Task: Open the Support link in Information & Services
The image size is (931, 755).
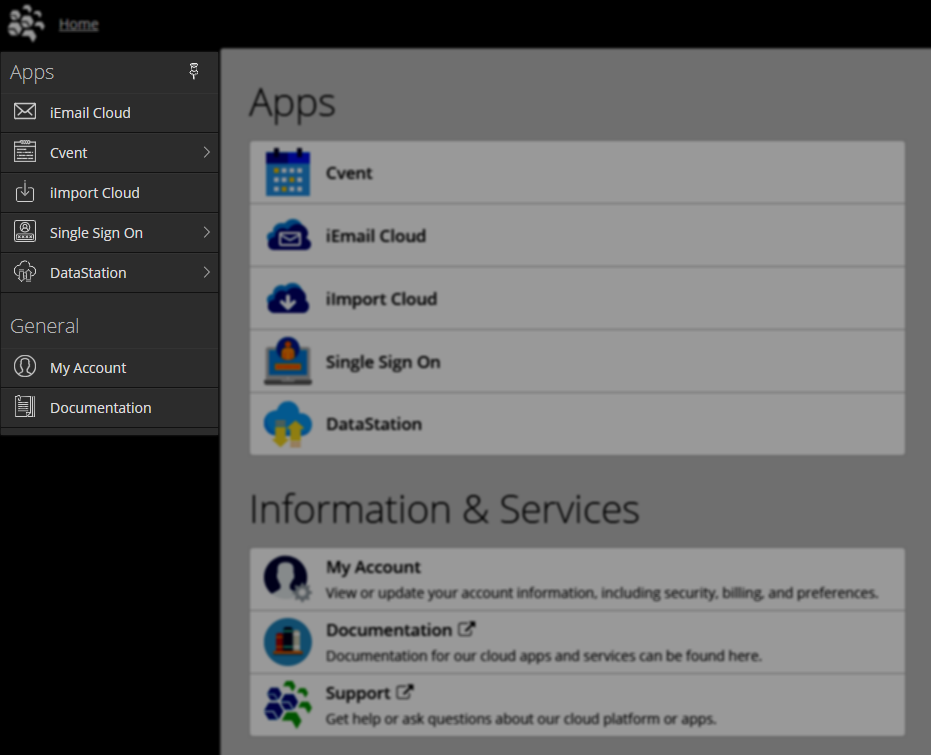Action: (x=357, y=693)
